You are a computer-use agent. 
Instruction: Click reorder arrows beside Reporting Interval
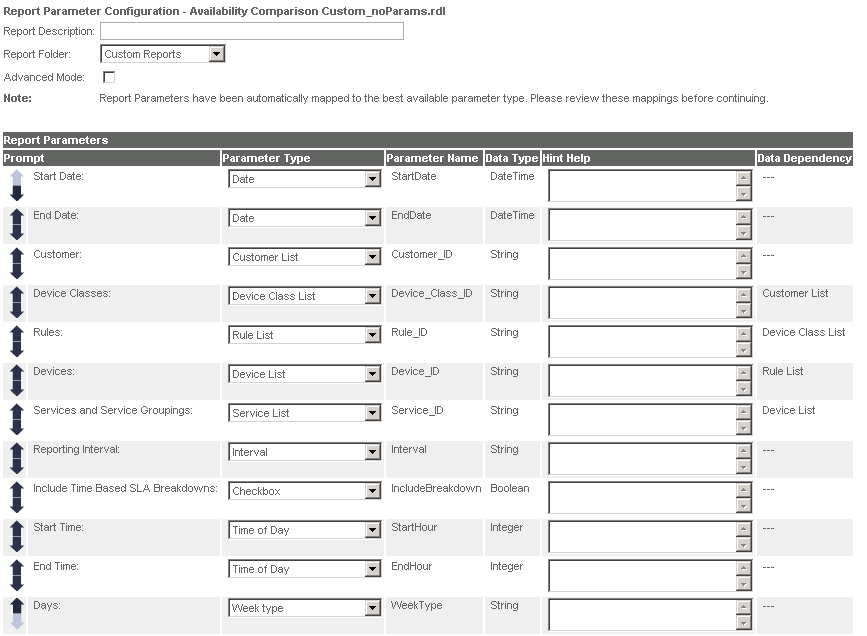pyautogui.click(x=17, y=458)
